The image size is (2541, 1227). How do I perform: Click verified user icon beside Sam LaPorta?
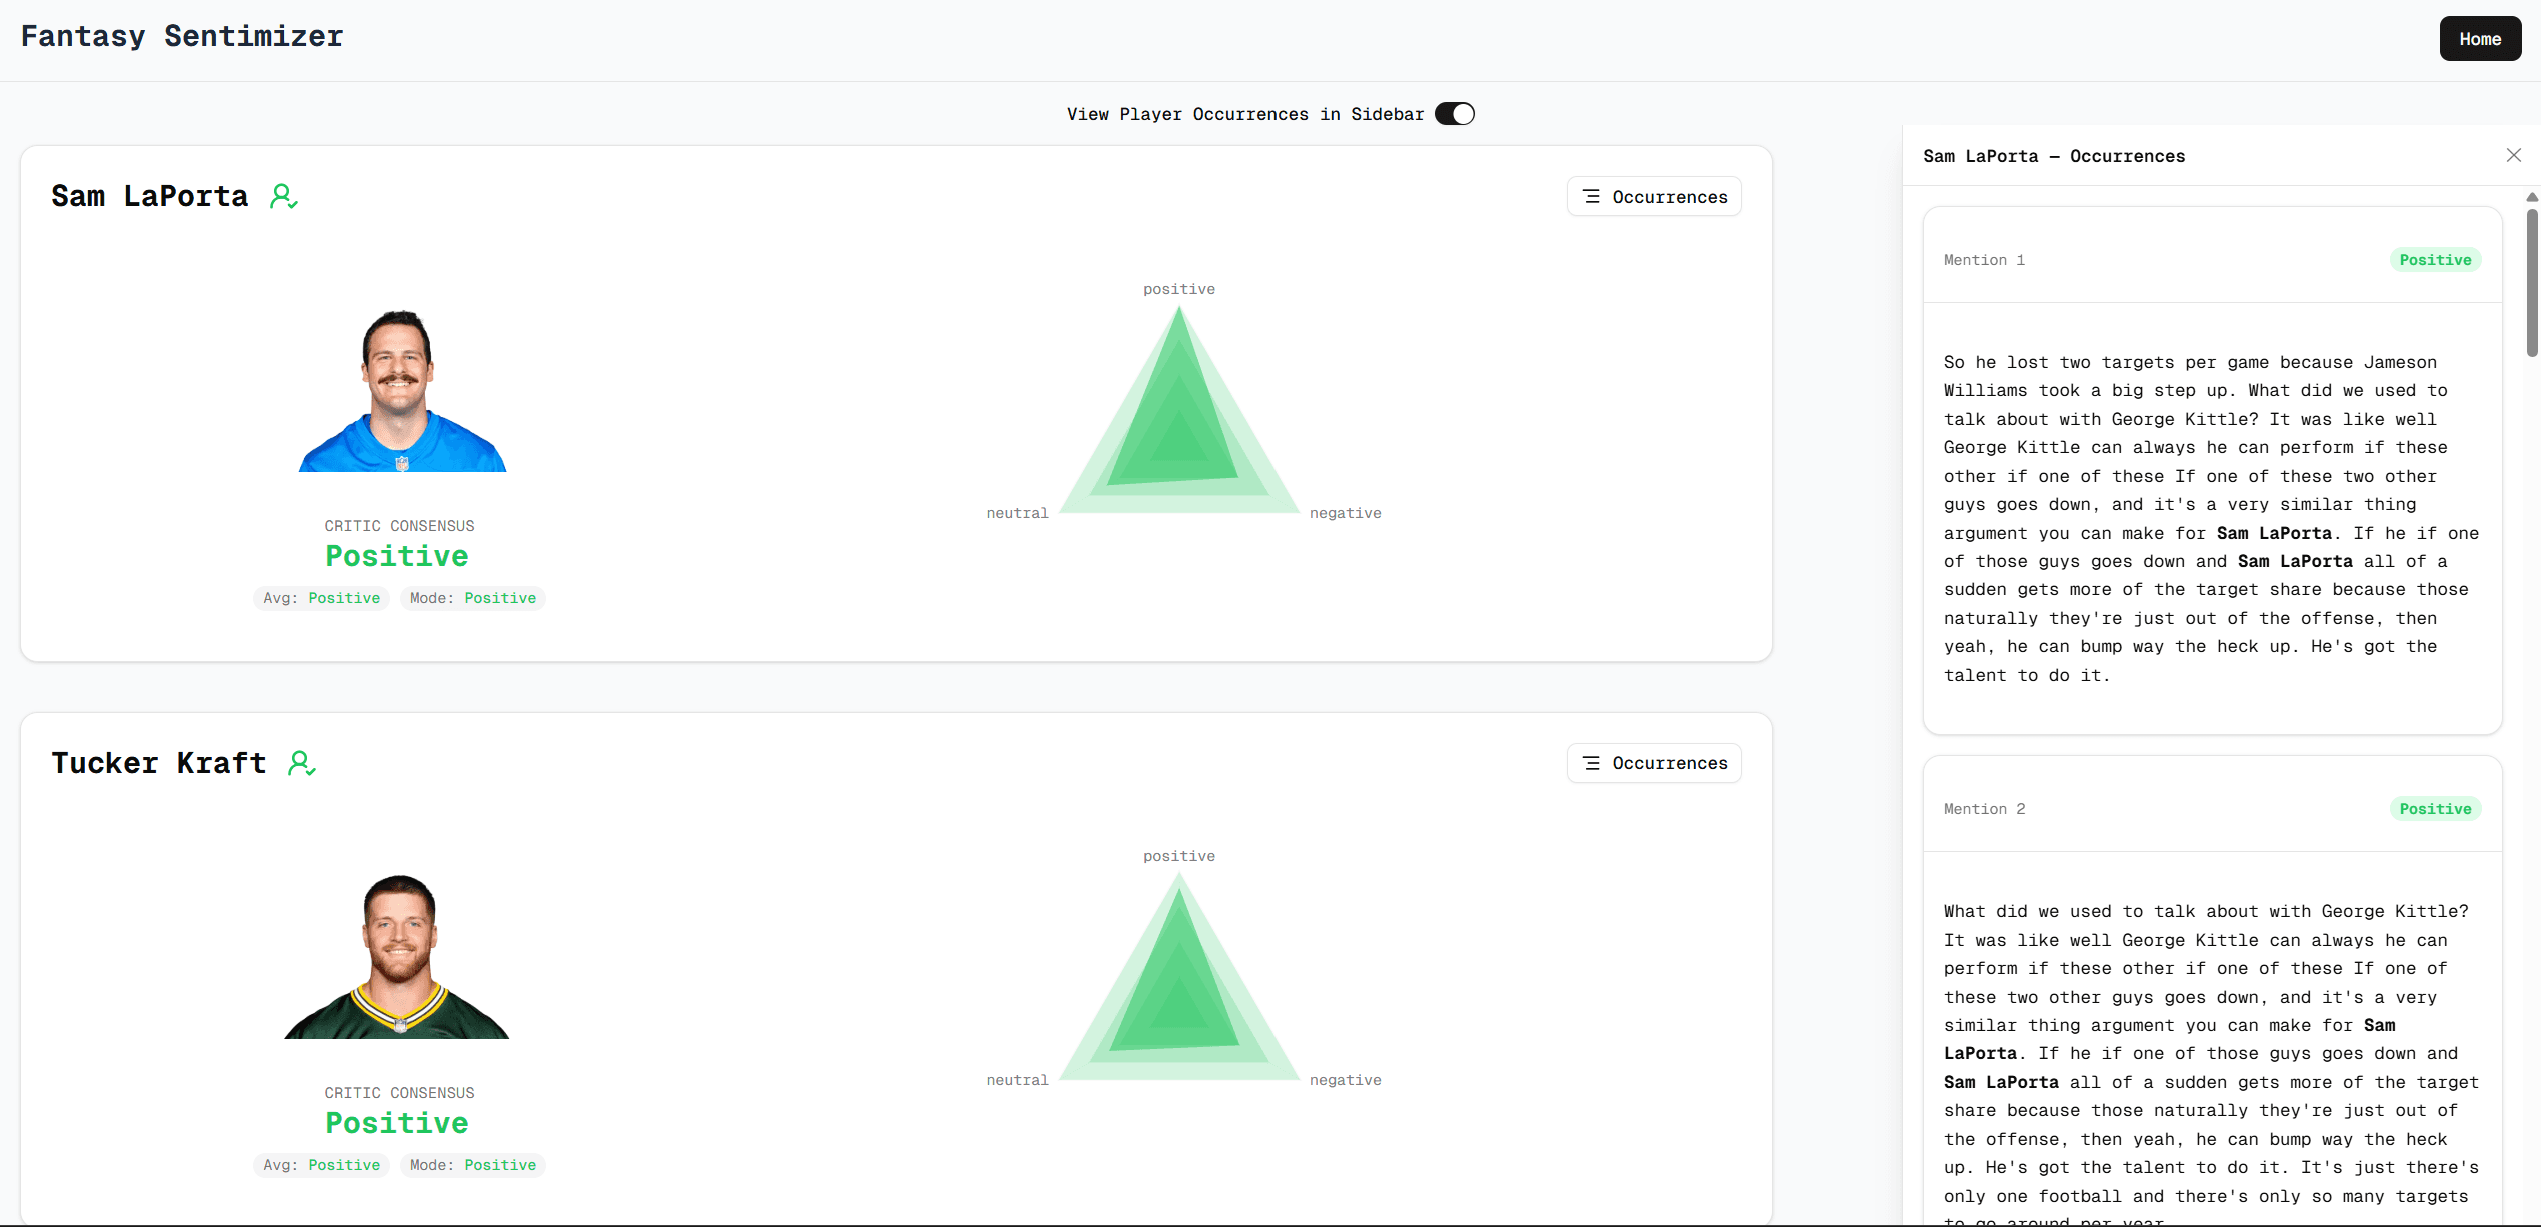283,196
